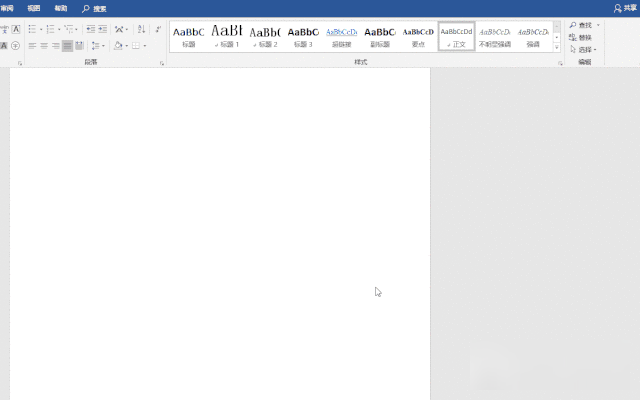Image resolution: width=640 pixels, height=400 pixels.
Task: Expand the borders dropdown arrow
Action: (x=145, y=46)
